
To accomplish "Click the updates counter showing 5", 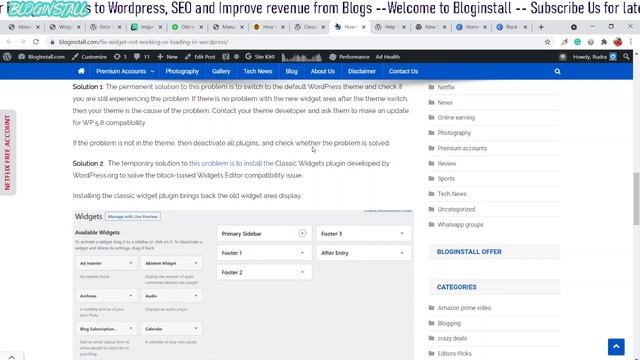I will 120,57.
